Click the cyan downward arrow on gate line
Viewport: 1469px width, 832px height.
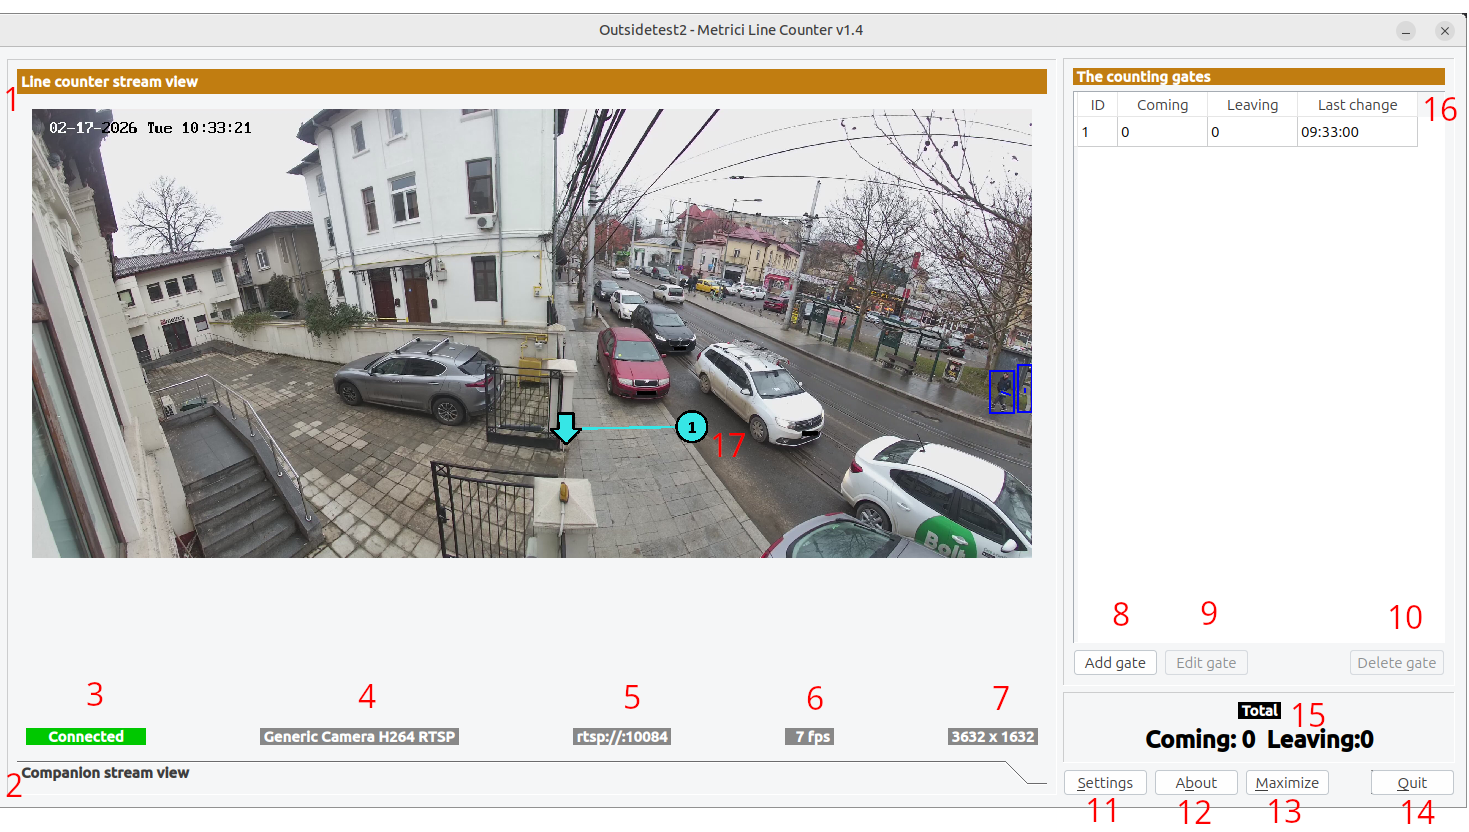[566, 428]
